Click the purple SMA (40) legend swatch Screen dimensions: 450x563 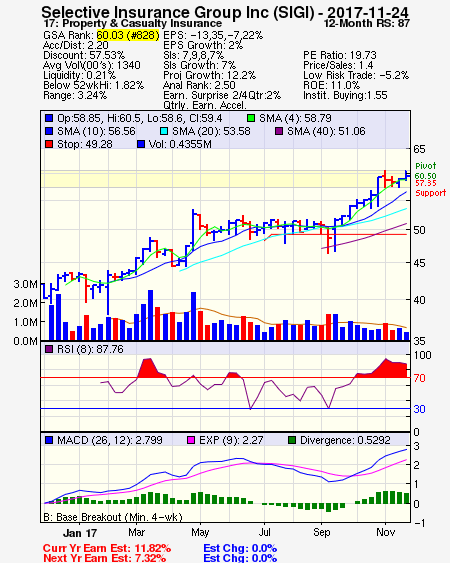click(x=279, y=131)
